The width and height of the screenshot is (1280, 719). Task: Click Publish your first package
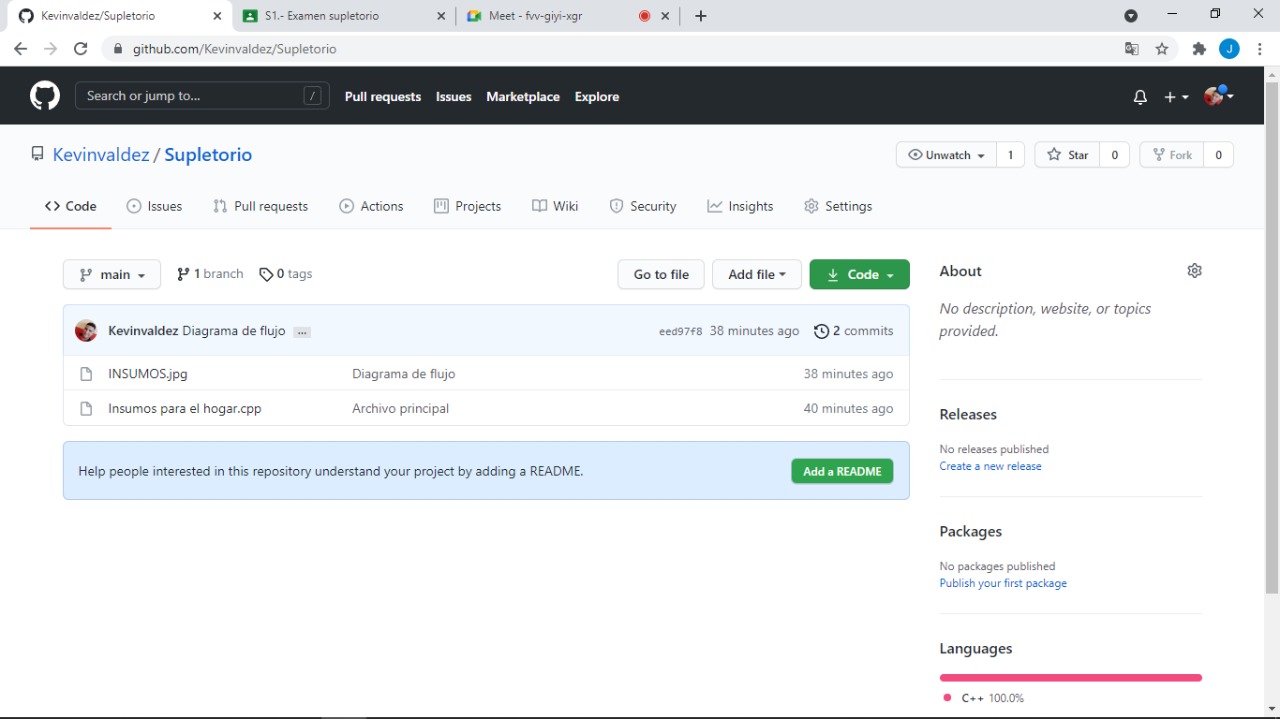[x=1003, y=583]
